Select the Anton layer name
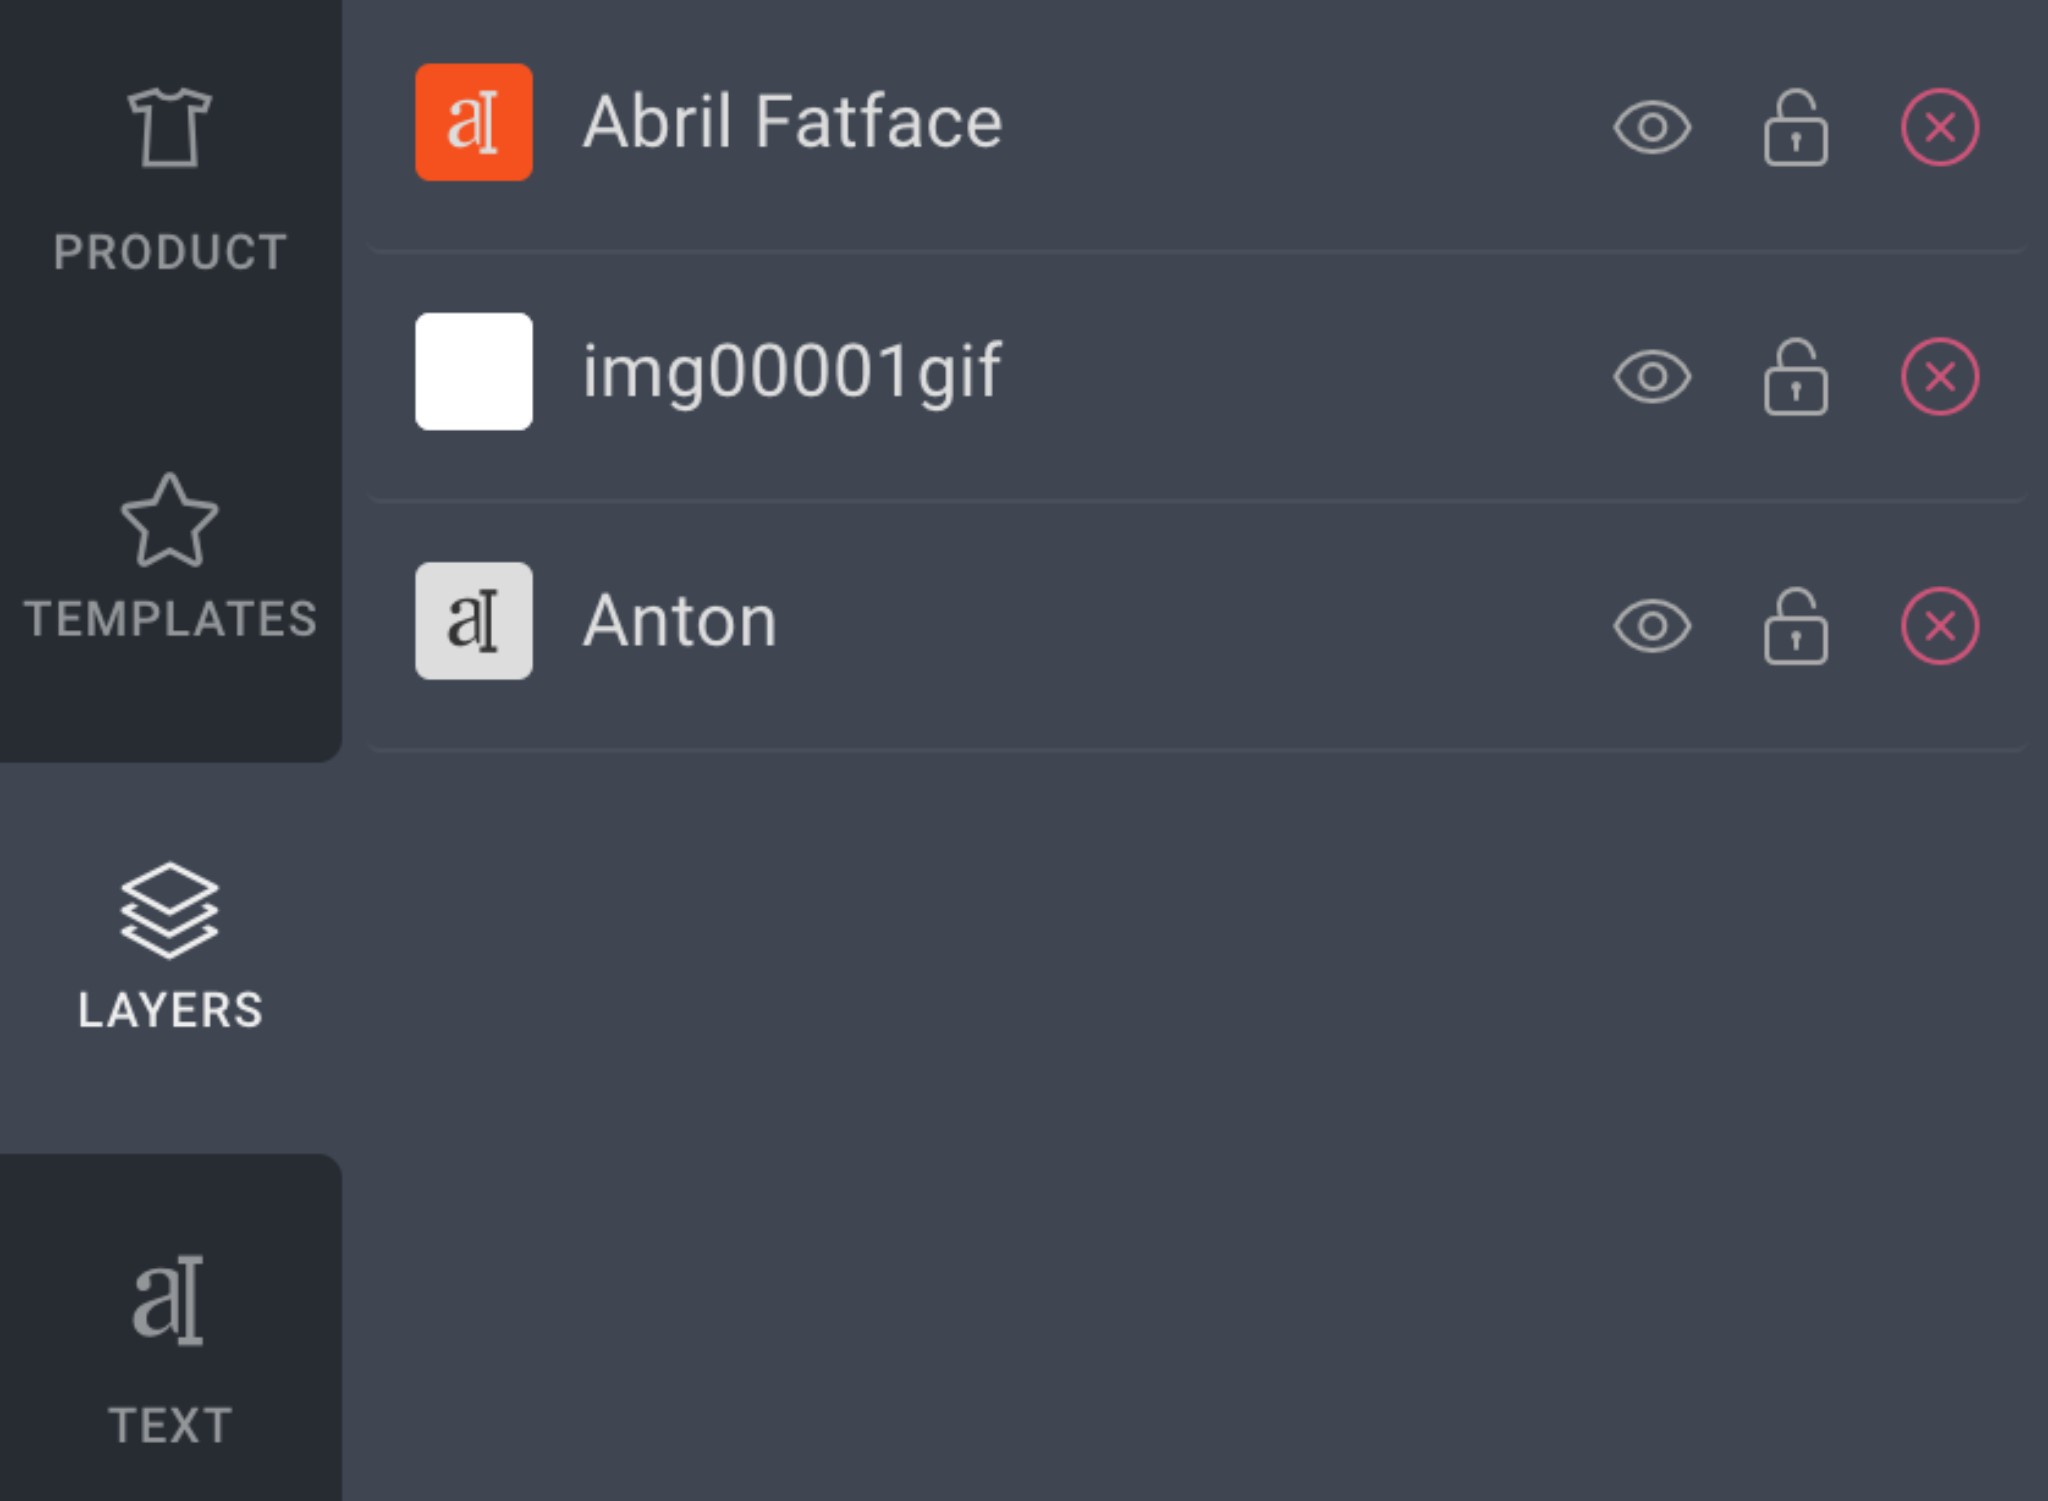This screenshot has width=2048, height=1501. click(680, 621)
